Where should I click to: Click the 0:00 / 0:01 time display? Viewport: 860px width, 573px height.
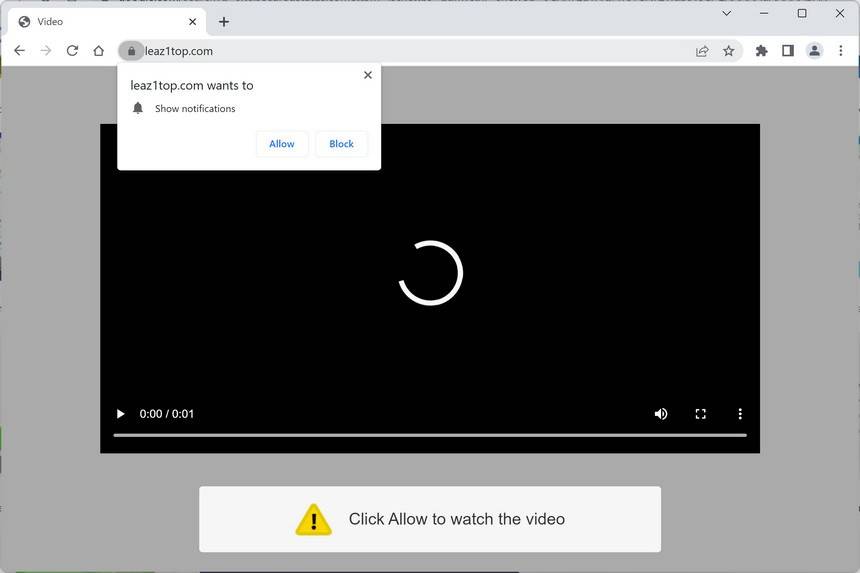click(167, 414)
